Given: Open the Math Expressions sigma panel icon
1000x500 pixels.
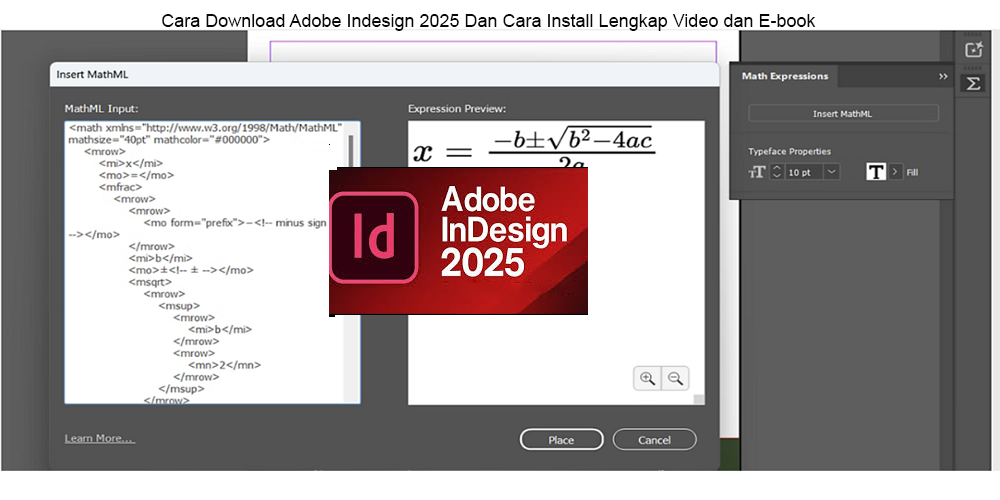Looking at the screenshot, I should coord(973,84).
